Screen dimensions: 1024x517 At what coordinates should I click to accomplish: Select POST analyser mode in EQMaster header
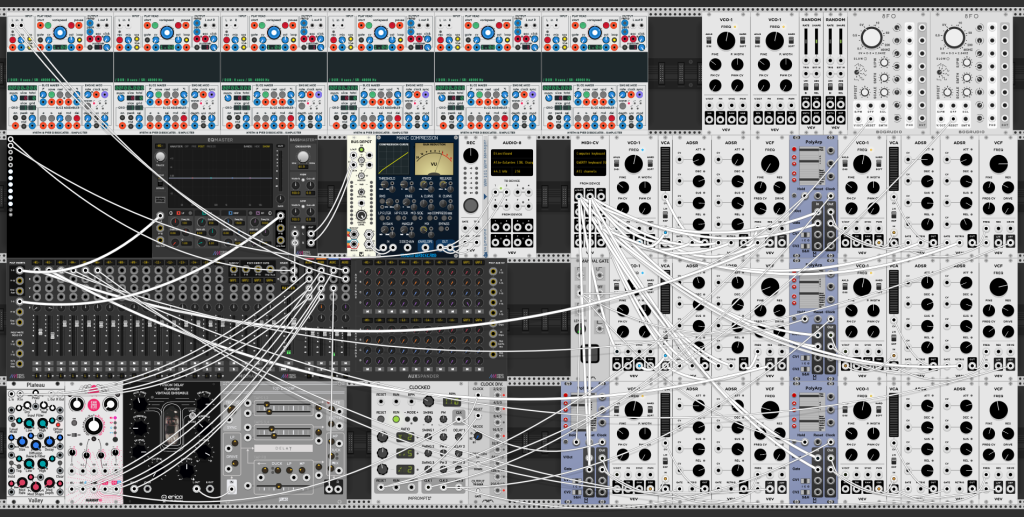(x=200, y=146)
